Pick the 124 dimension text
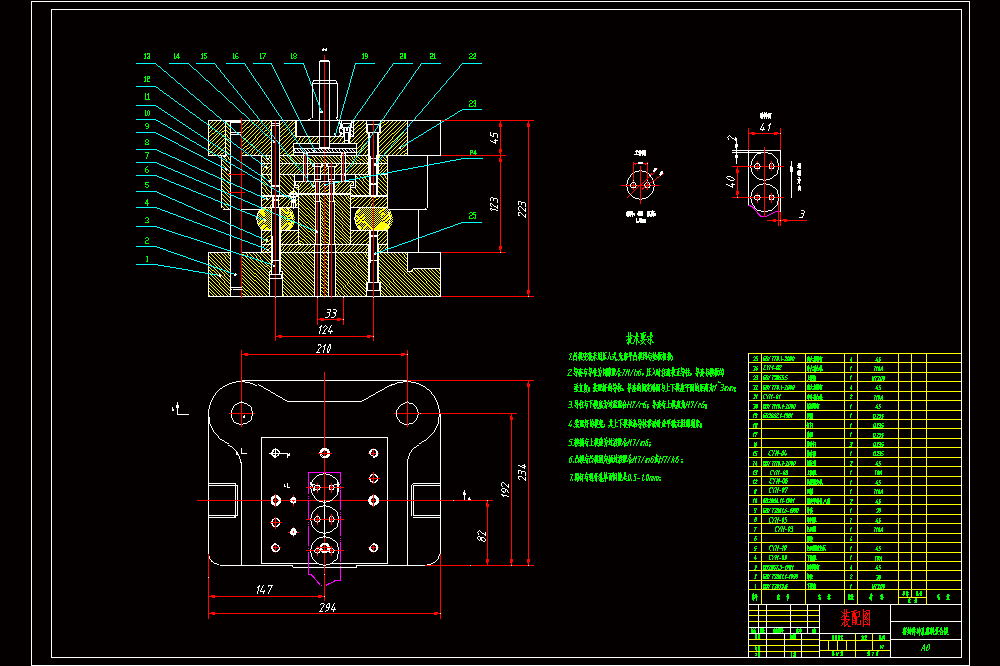The width and height of the screenshot is (1000, 666). pyautogui.click(x=325, y=329)
